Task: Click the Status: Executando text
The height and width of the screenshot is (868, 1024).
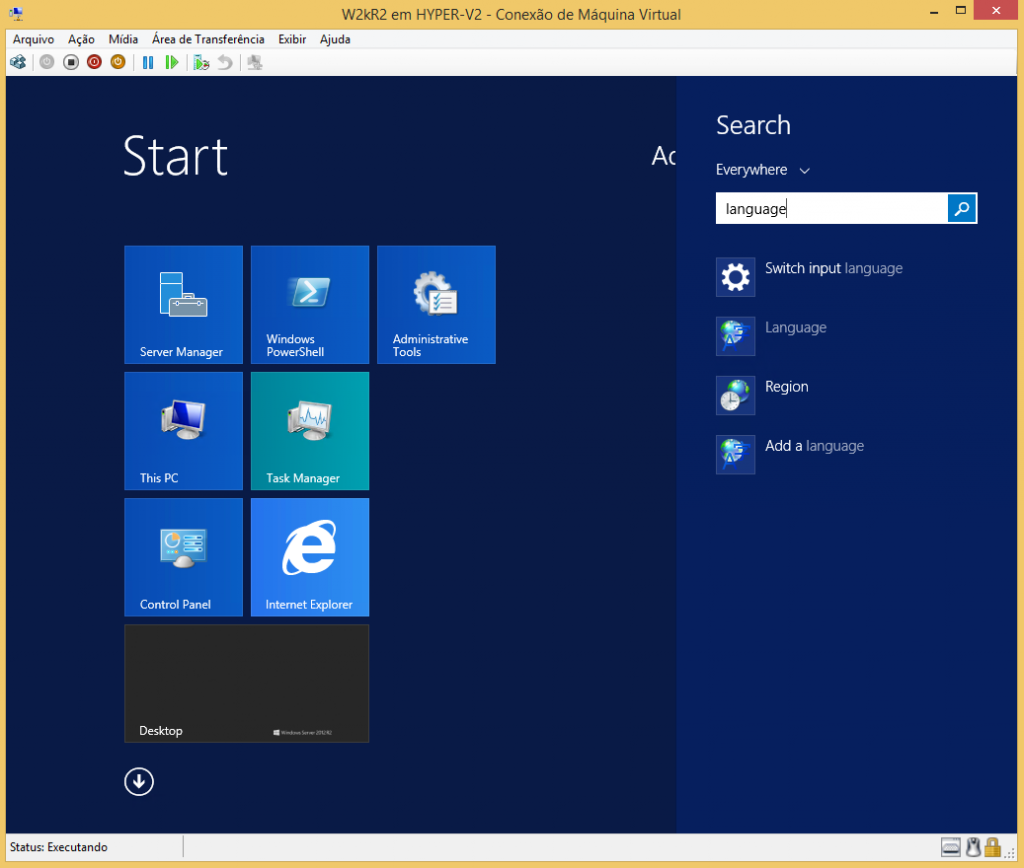Action: click(x=59, y=847)
